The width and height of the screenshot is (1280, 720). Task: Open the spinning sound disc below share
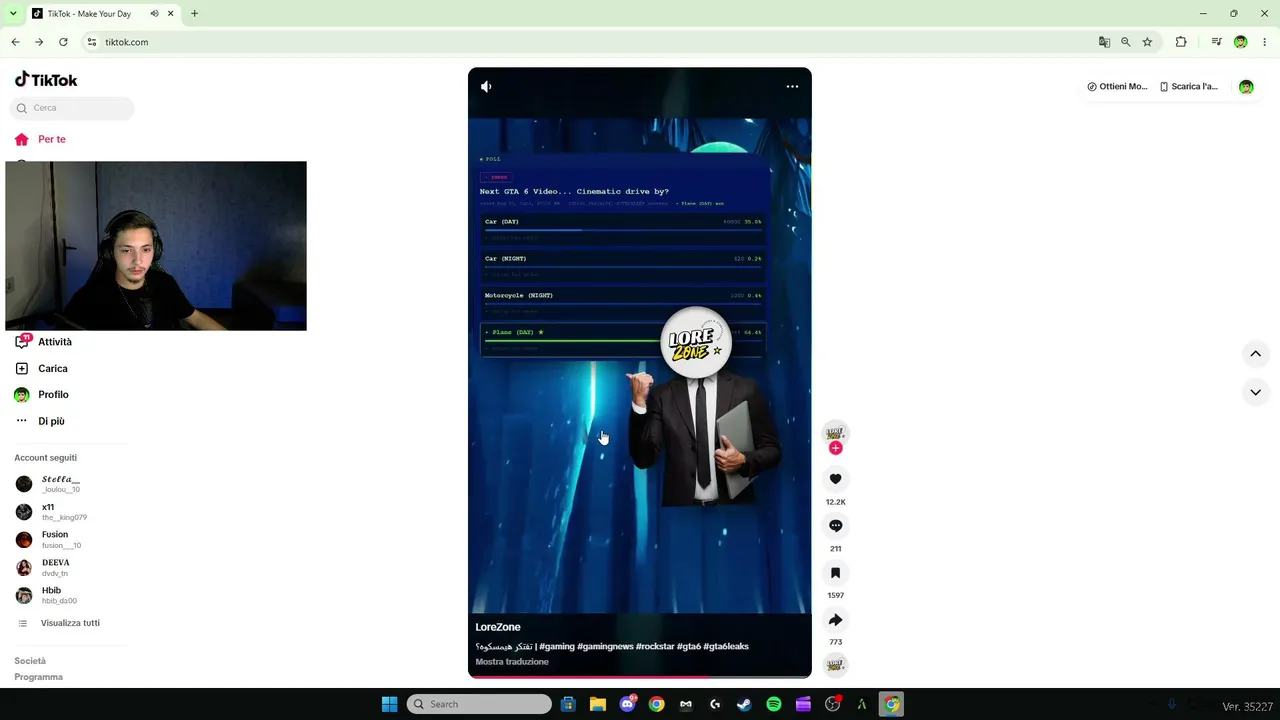835,665
